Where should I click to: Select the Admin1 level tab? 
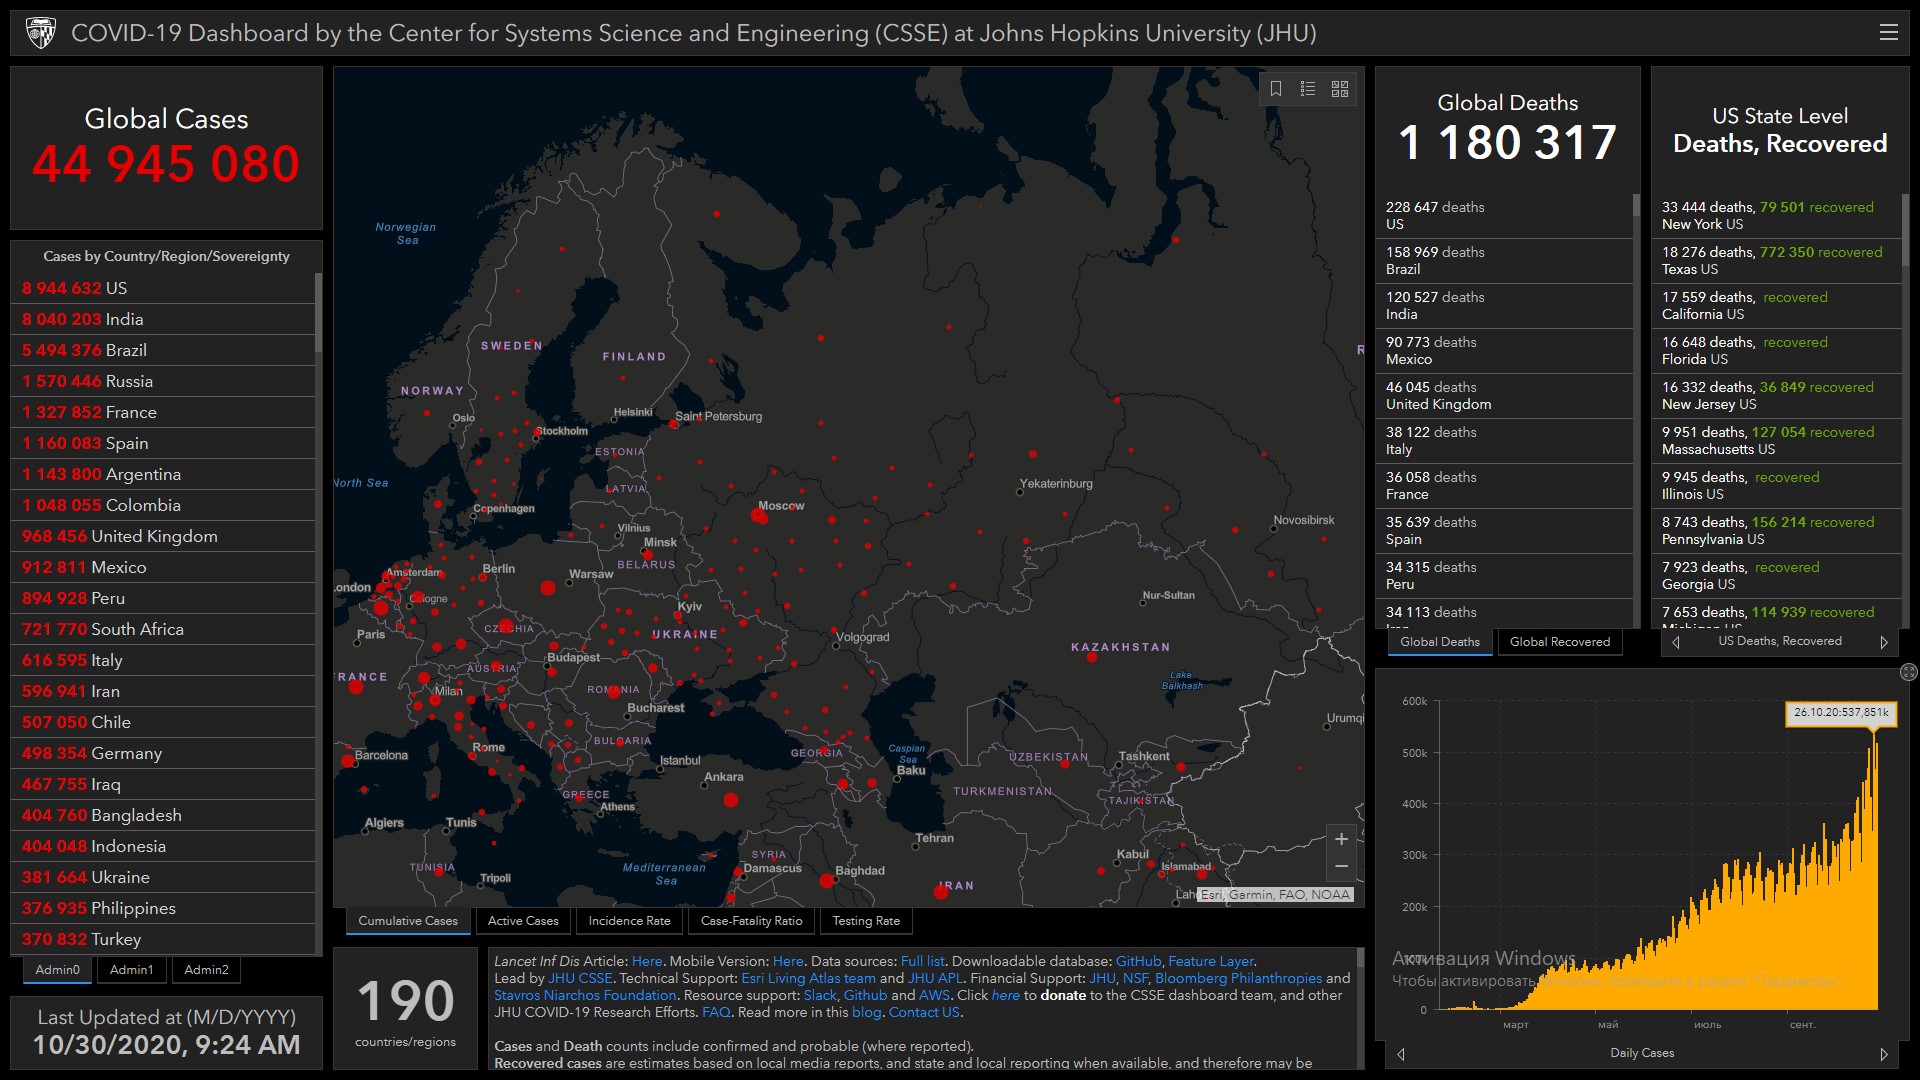click(131, 969)
